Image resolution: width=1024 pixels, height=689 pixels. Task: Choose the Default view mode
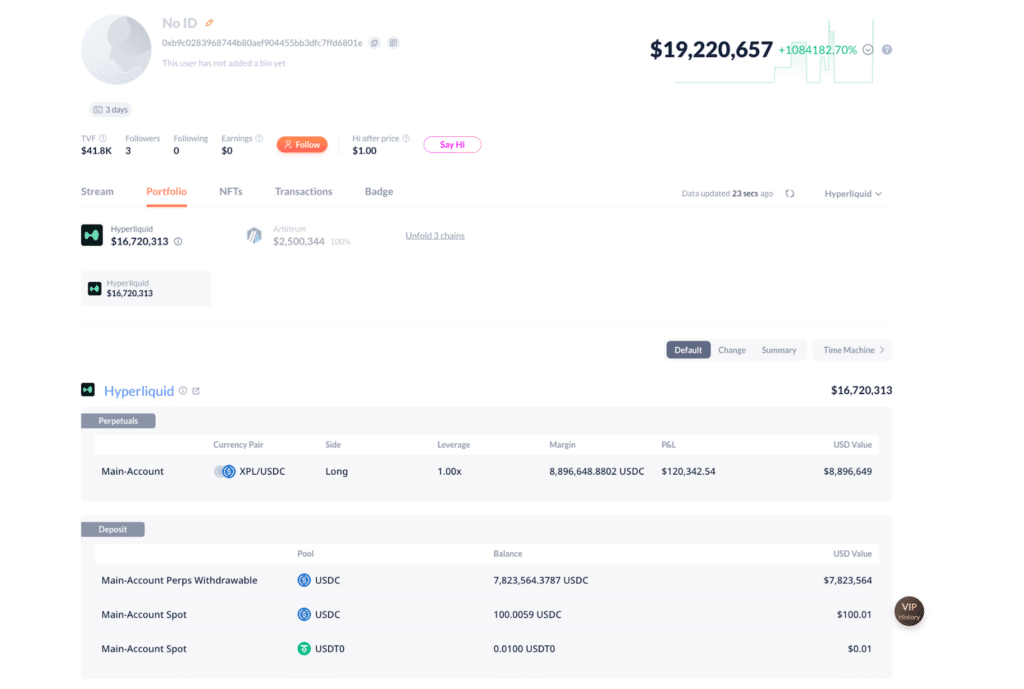coord(688,350)
